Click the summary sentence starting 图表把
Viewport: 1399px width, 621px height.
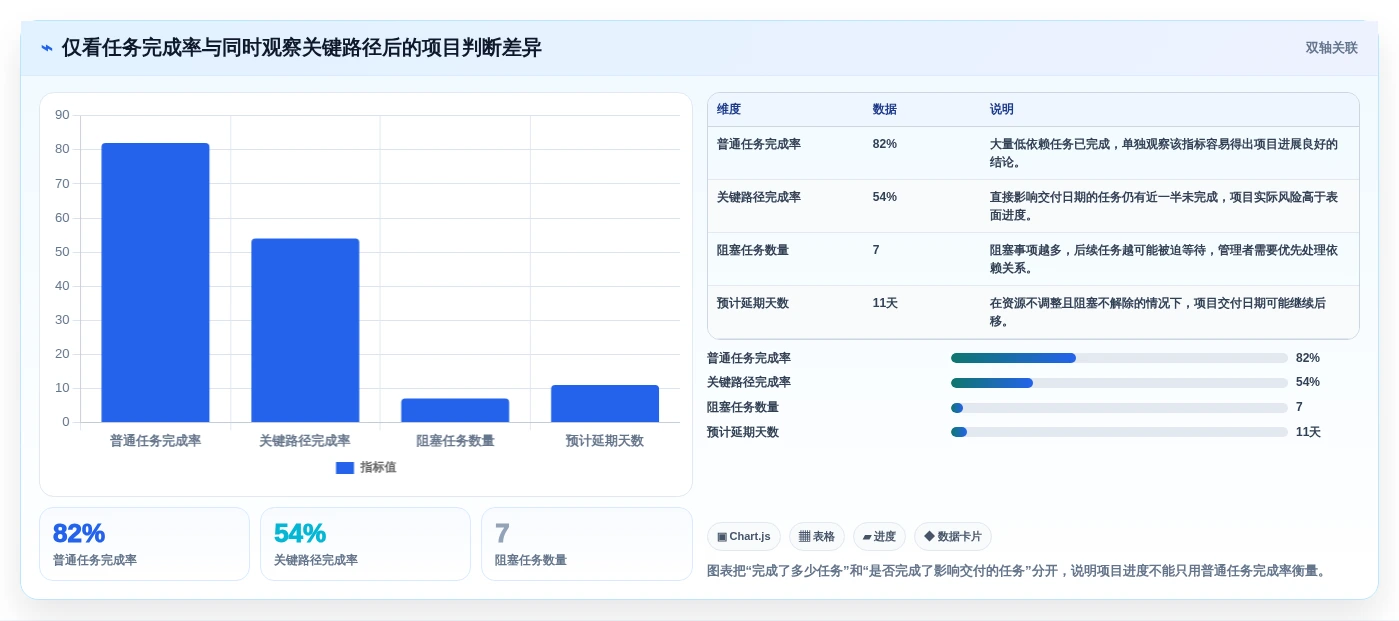click(1017, 571)
